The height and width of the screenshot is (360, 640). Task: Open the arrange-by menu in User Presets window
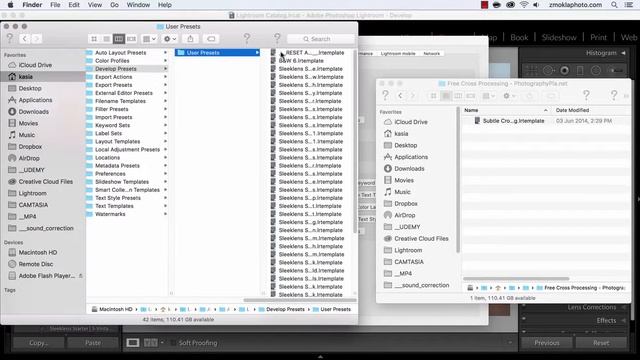click(x=149, y=39)
